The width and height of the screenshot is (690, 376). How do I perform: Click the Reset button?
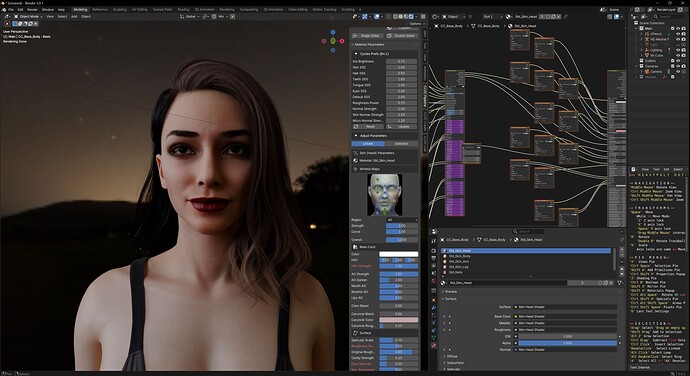(368, 126)
